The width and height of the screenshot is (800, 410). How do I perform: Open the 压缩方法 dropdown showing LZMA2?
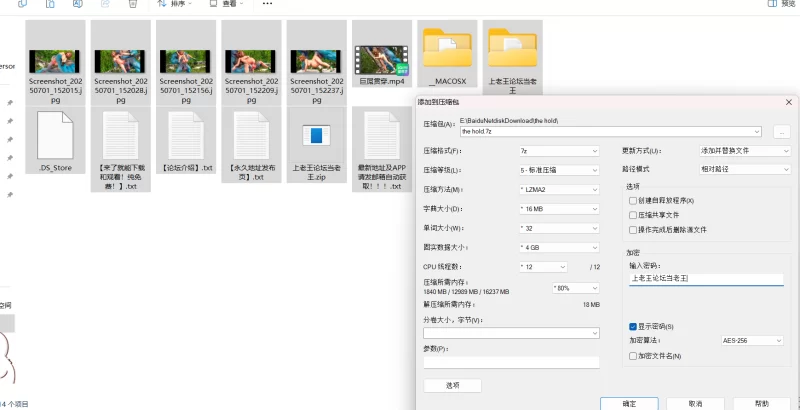pyautogui.click(x=559, y=190)
